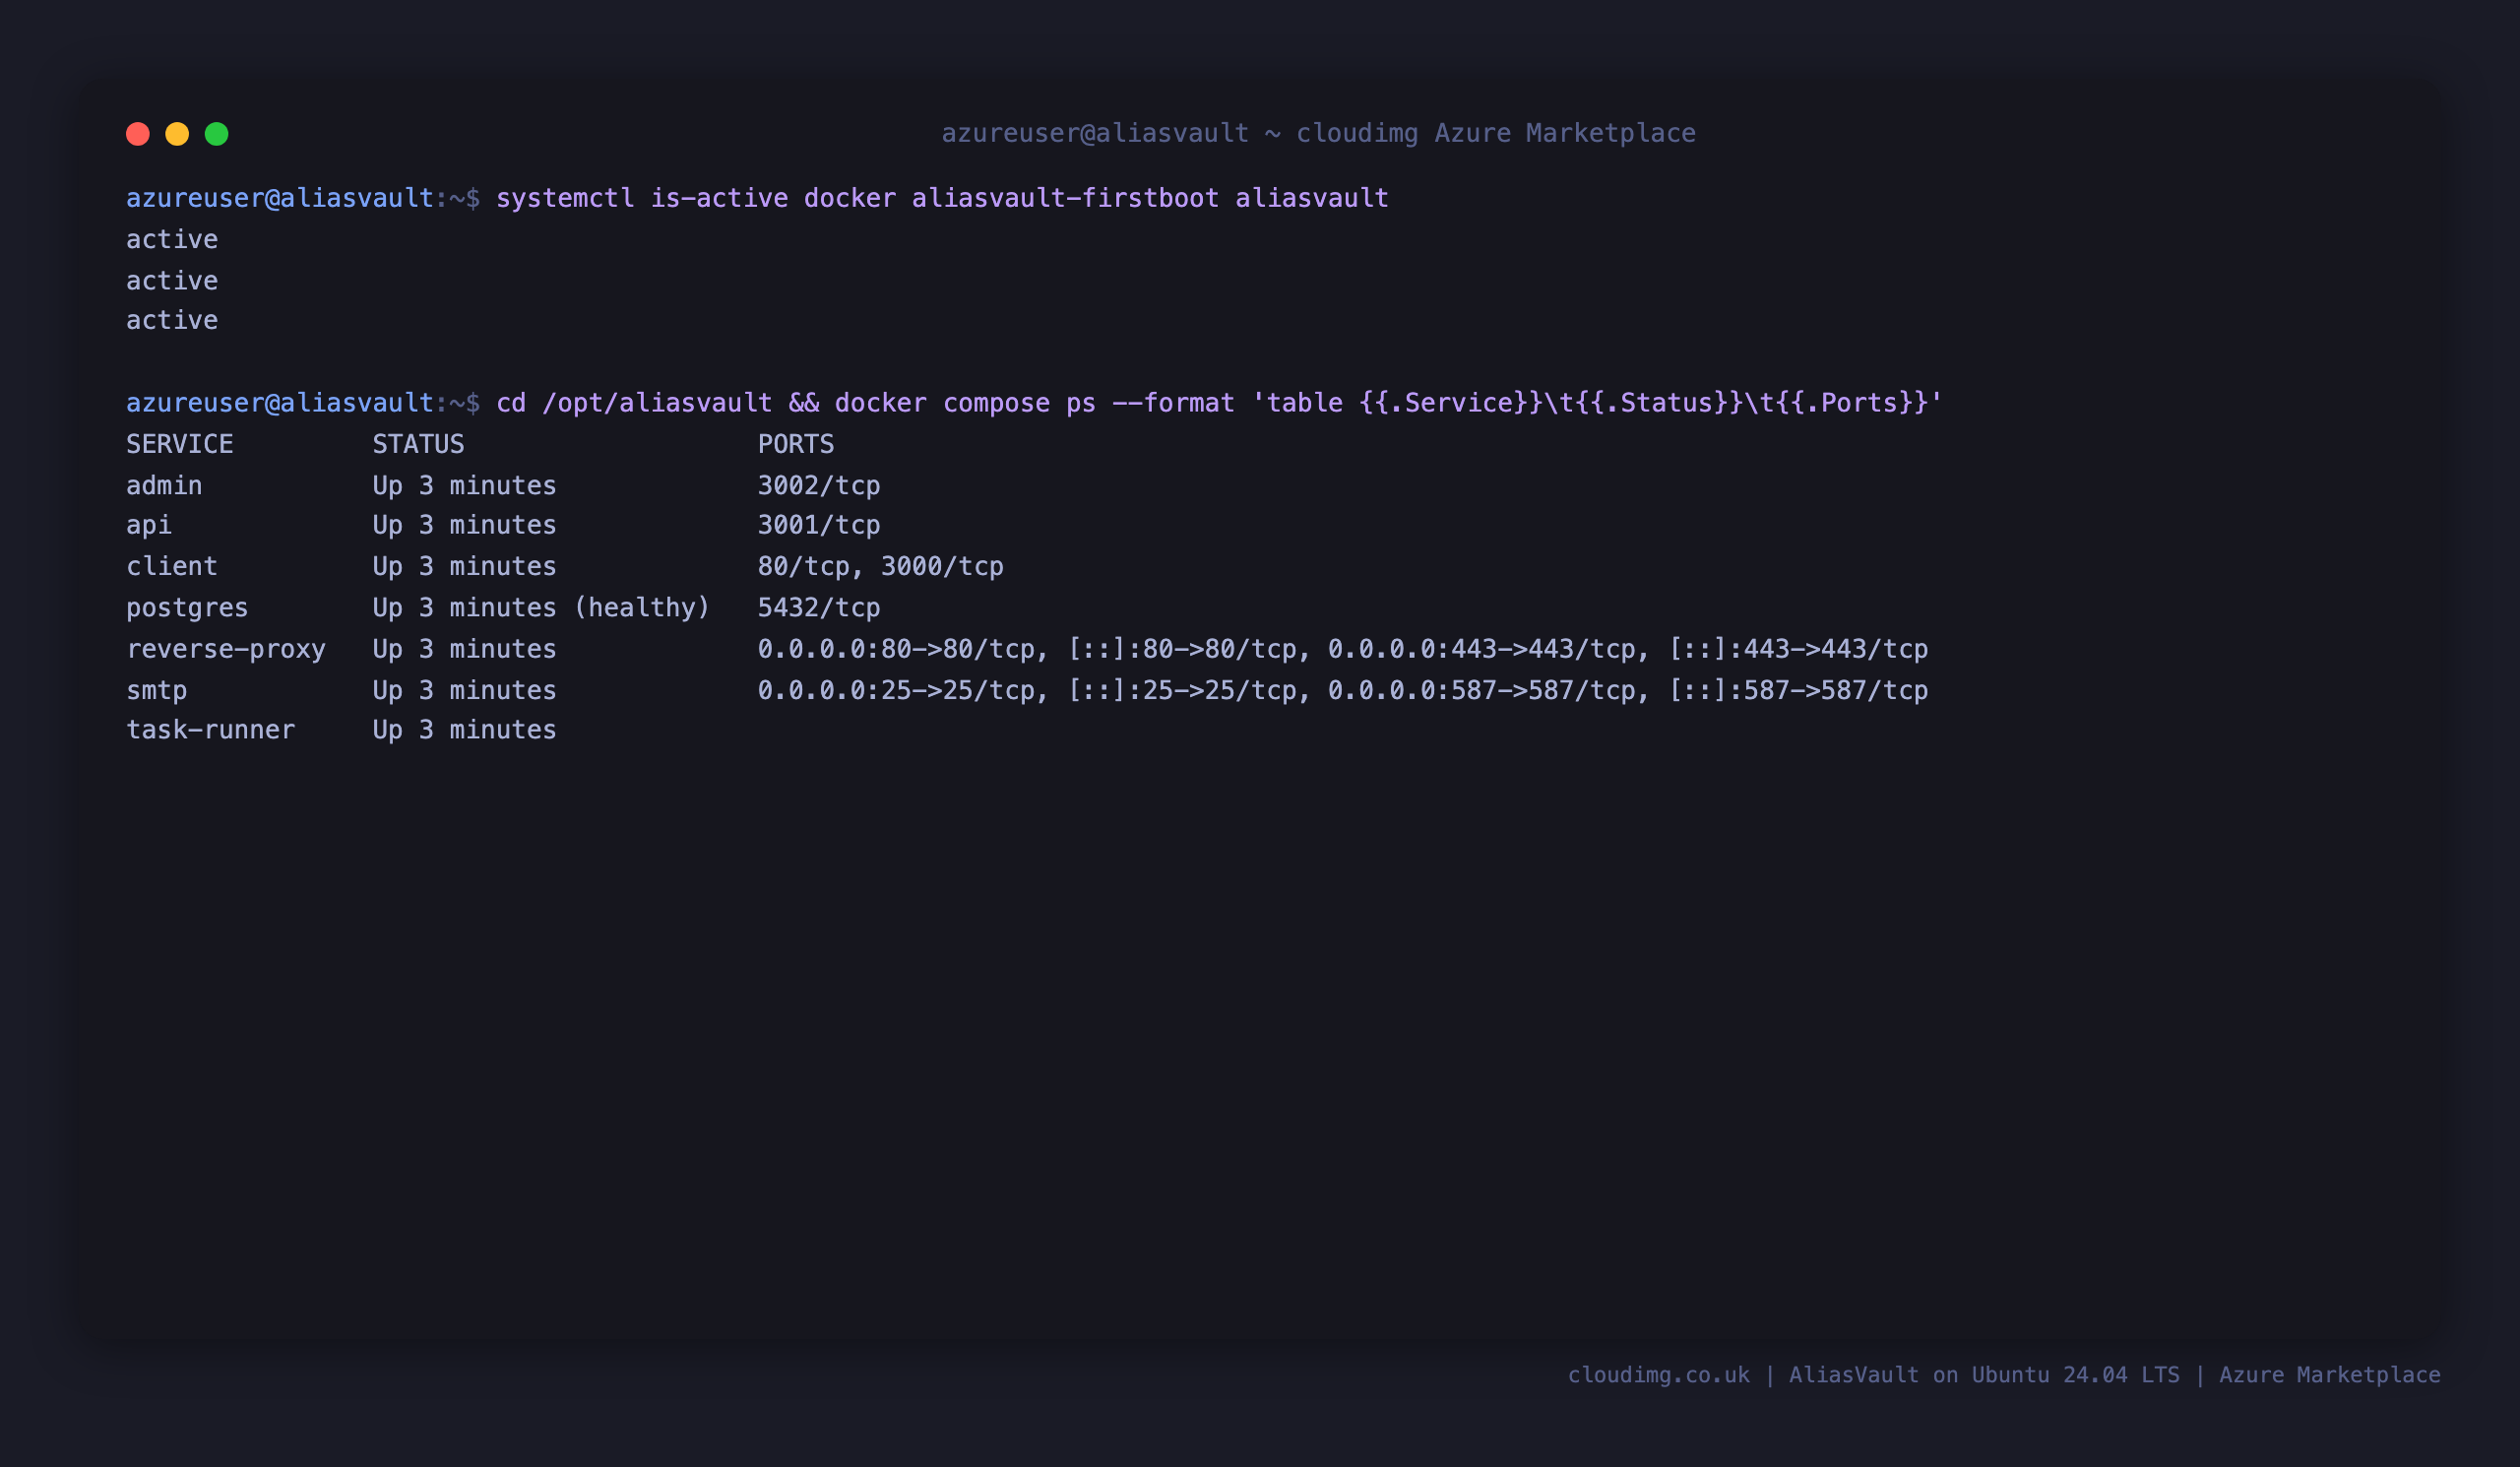Image resolution: width=2520 pixels, height=1467 pixels.
Task: Click the third 'active' output line
Action: point(172,320)
